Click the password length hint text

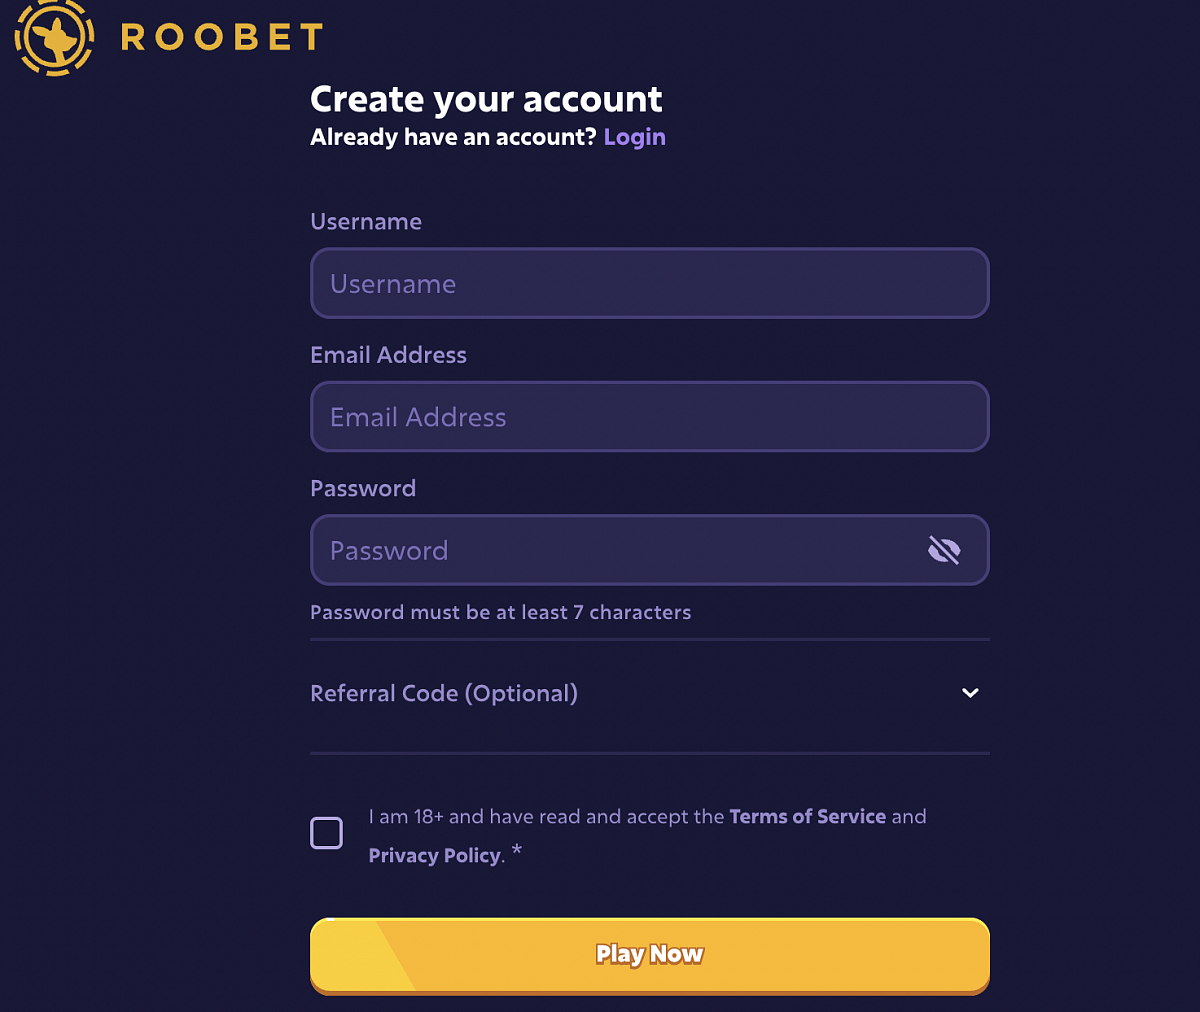tap(500, 612)
